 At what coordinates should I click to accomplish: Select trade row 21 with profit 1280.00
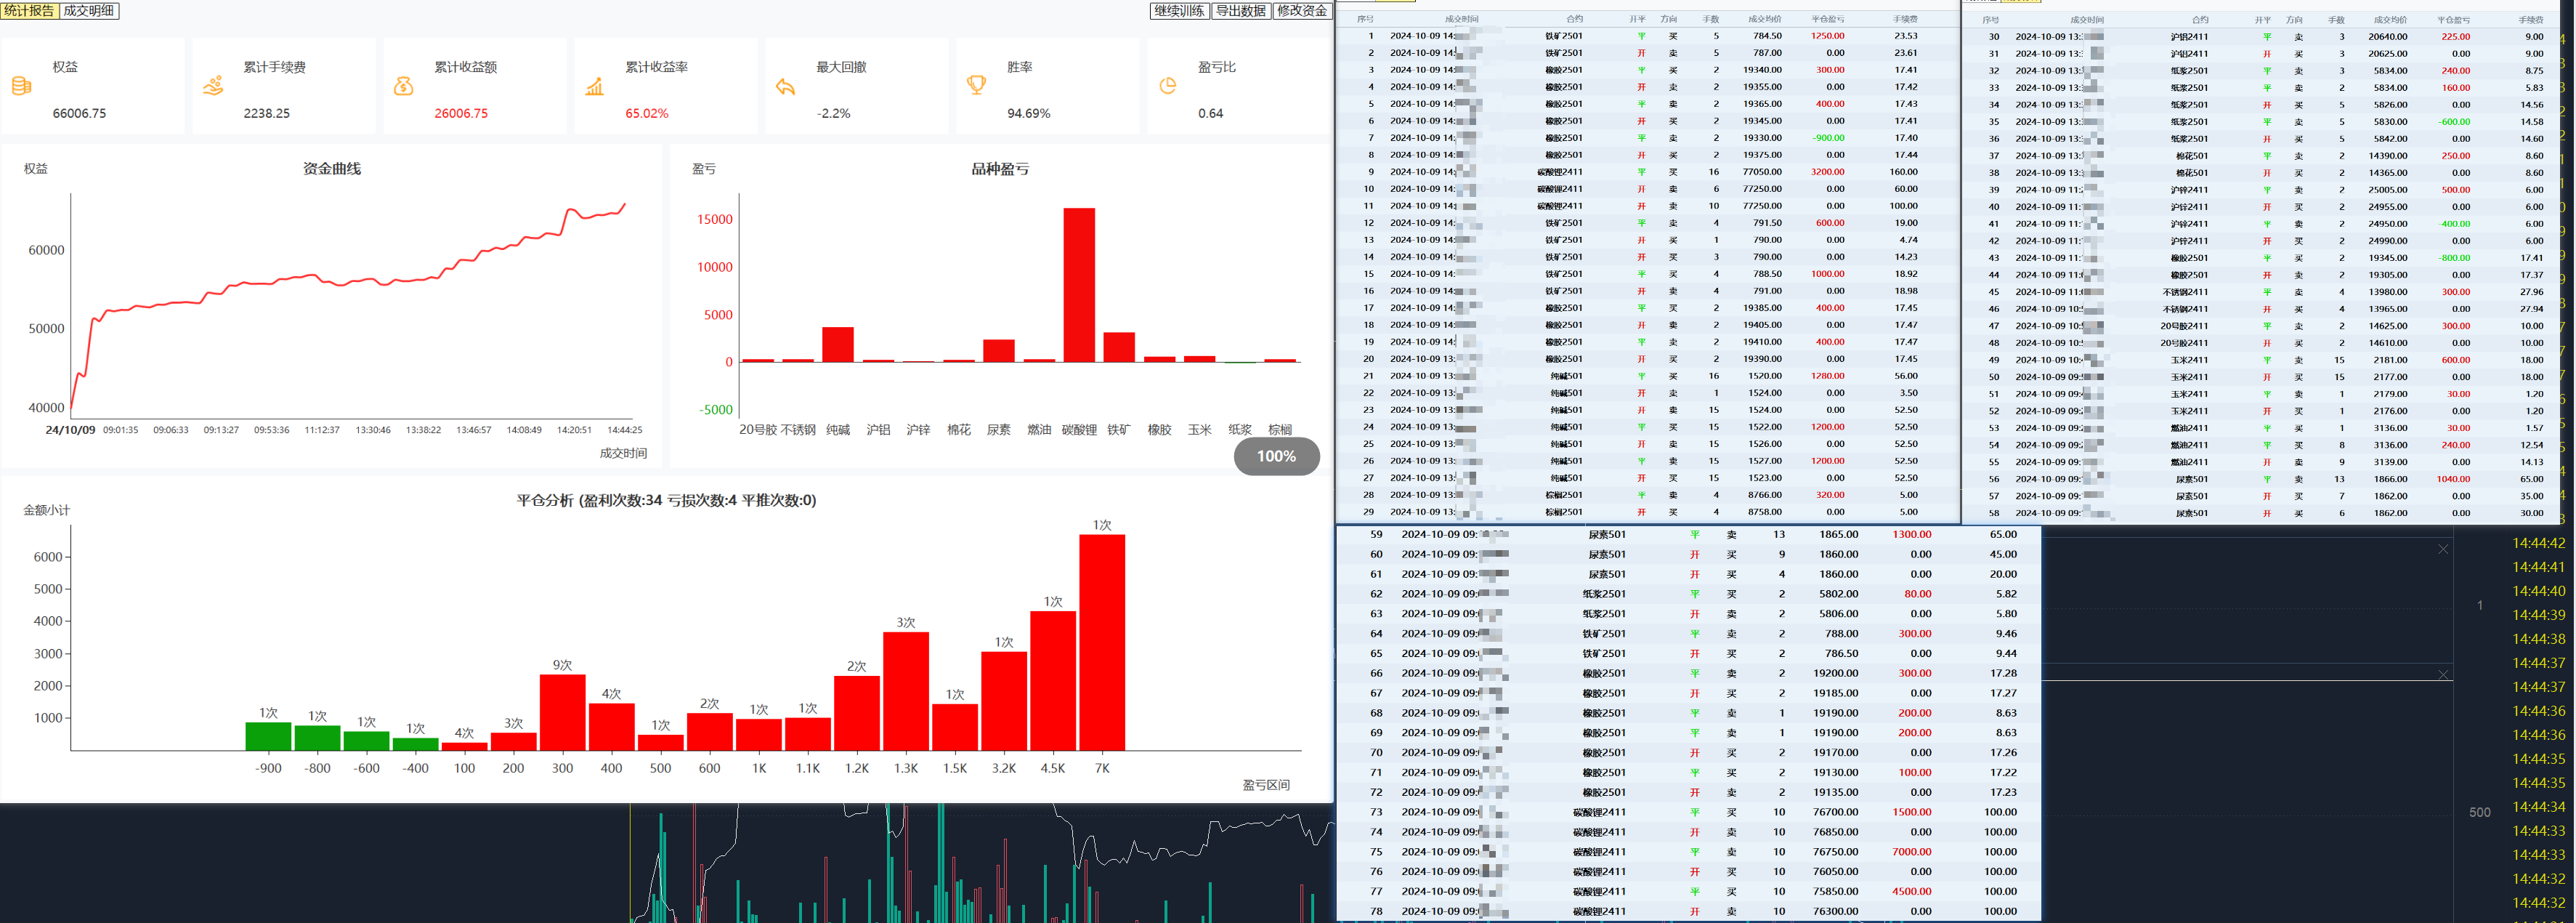click(x=1648, y=376)
